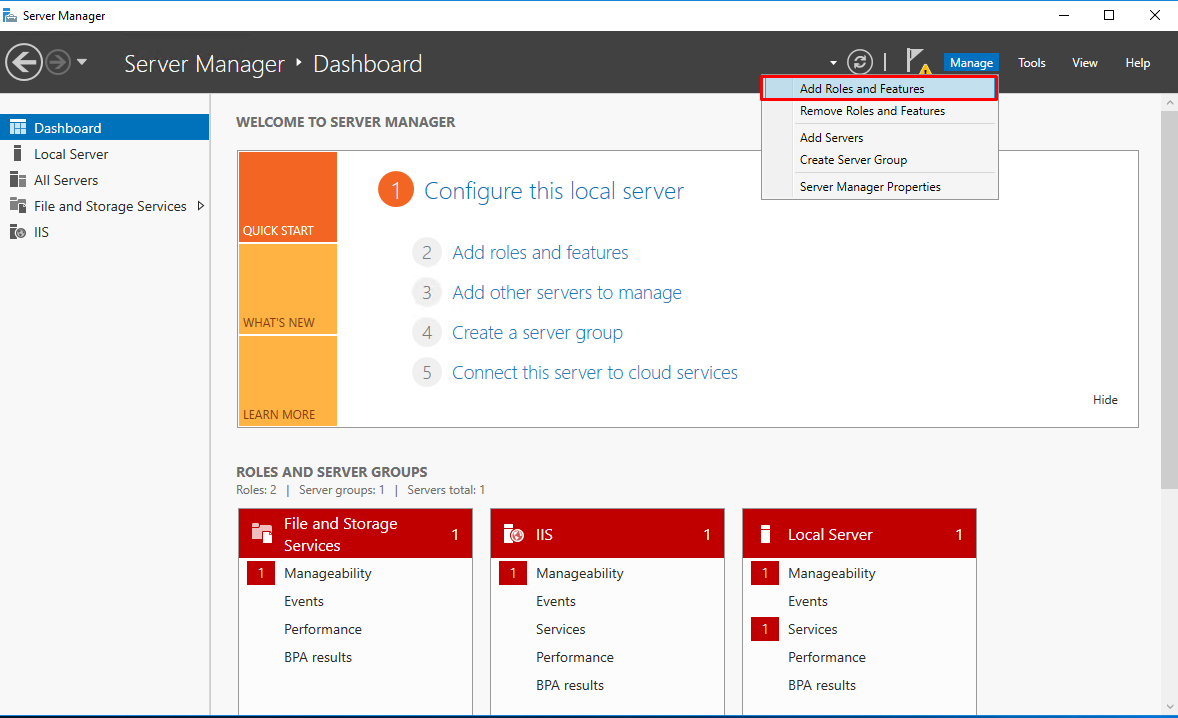Open dropdown arrow left of refresh icon
This screenshot has width=1178, height=718.
(x=833, y=63)
